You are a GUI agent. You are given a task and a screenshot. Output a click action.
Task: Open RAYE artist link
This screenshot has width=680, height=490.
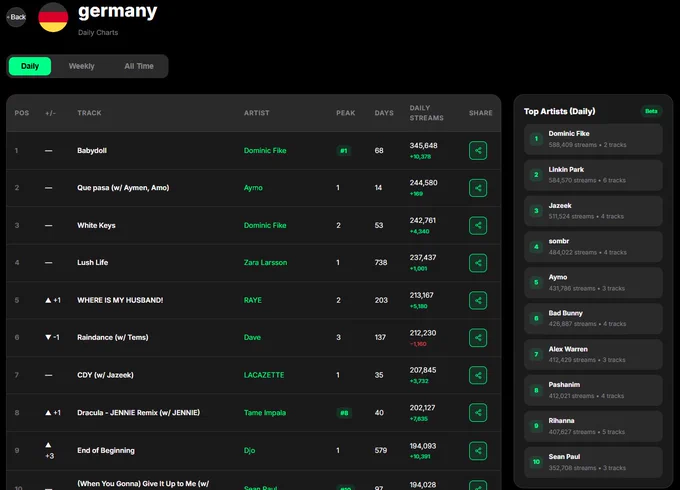click(253, 300)
